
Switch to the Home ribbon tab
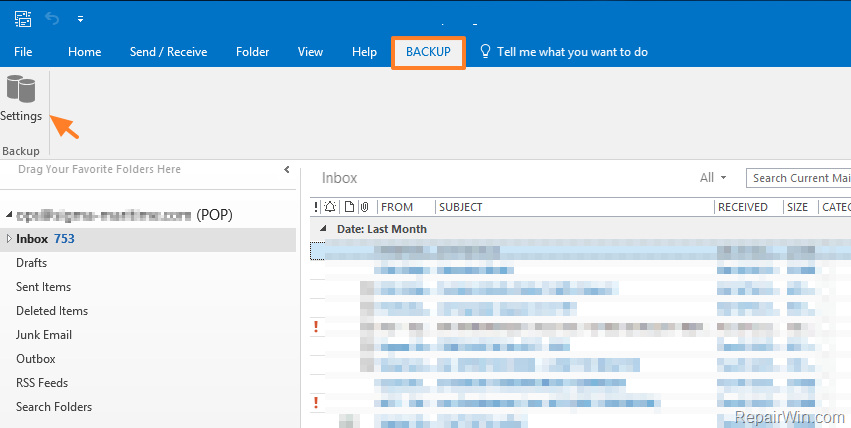point(85,52)
